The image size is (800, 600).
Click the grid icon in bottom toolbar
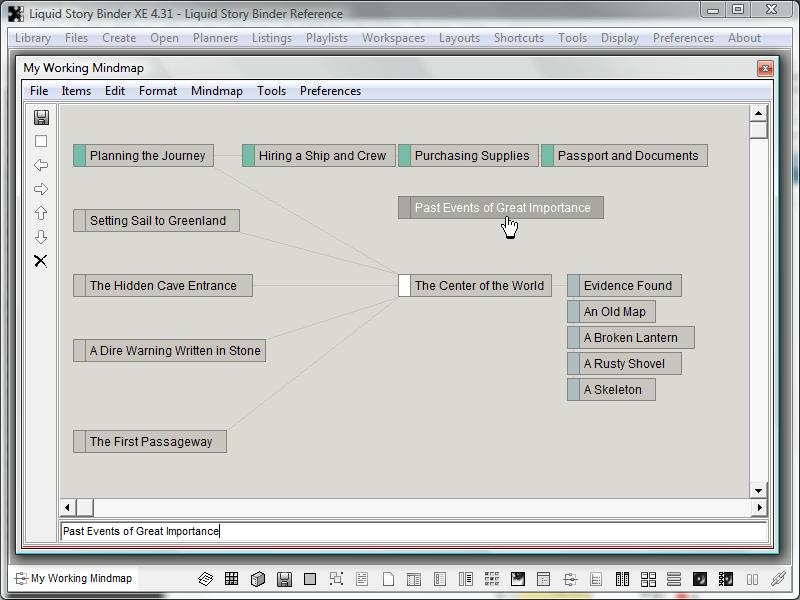coord(231,579)
